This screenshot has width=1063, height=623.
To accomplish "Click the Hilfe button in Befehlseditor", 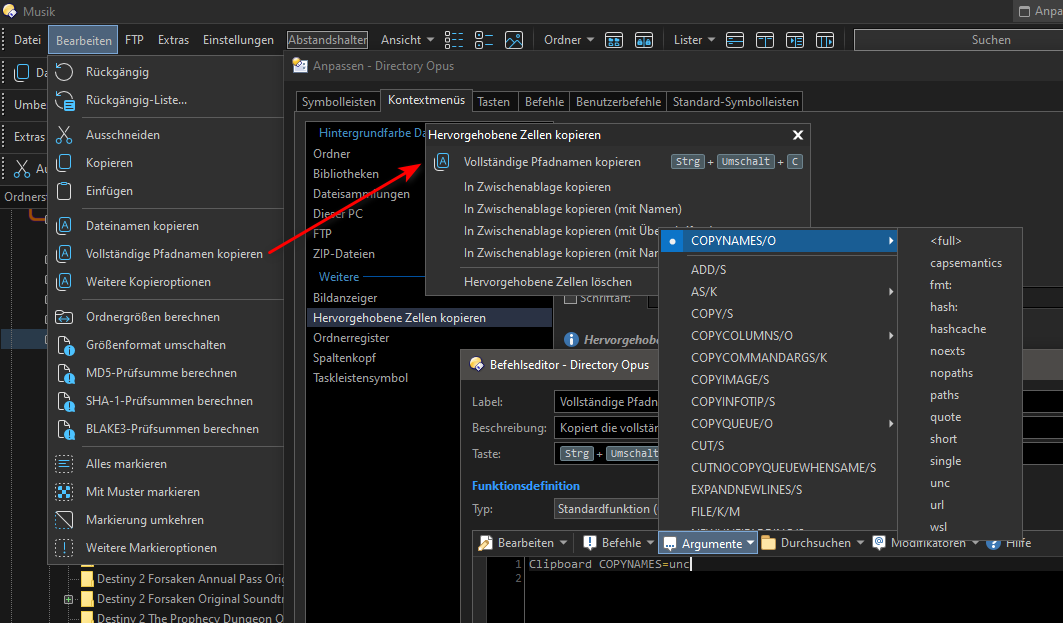I will [1009, 543].
